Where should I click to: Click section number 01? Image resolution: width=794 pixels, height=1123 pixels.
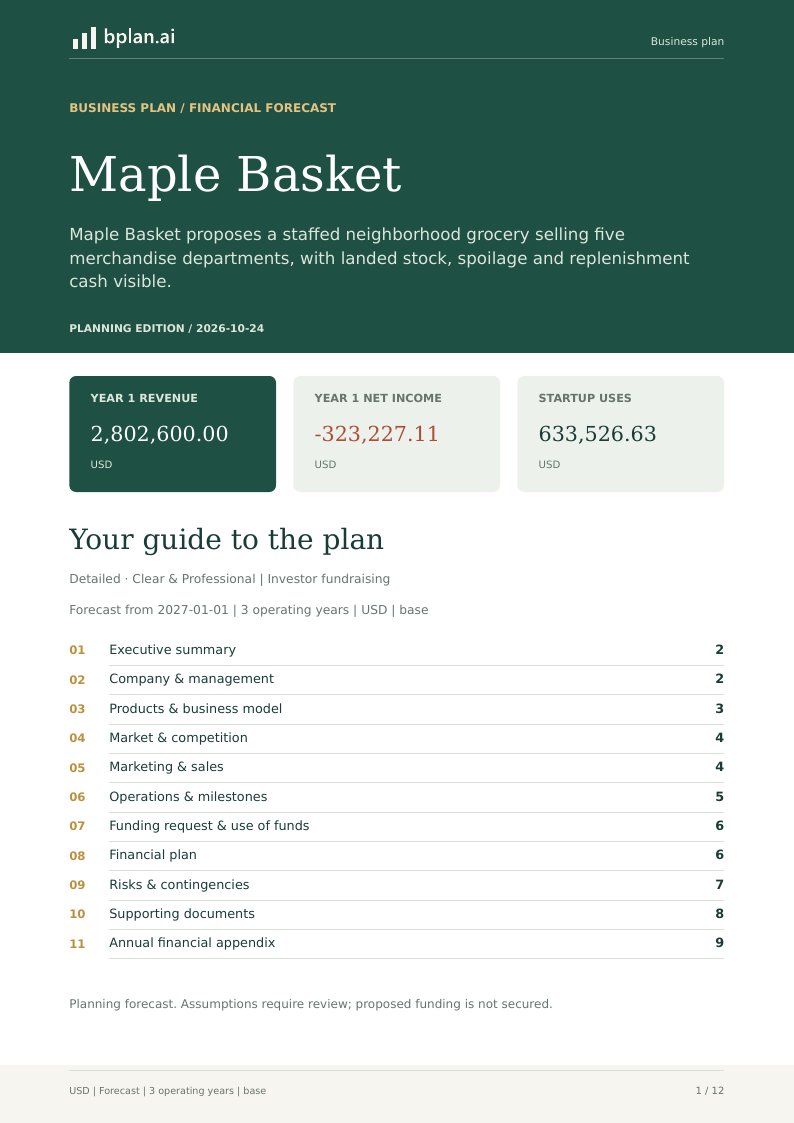pyautogui.click(x=77, y=650)
